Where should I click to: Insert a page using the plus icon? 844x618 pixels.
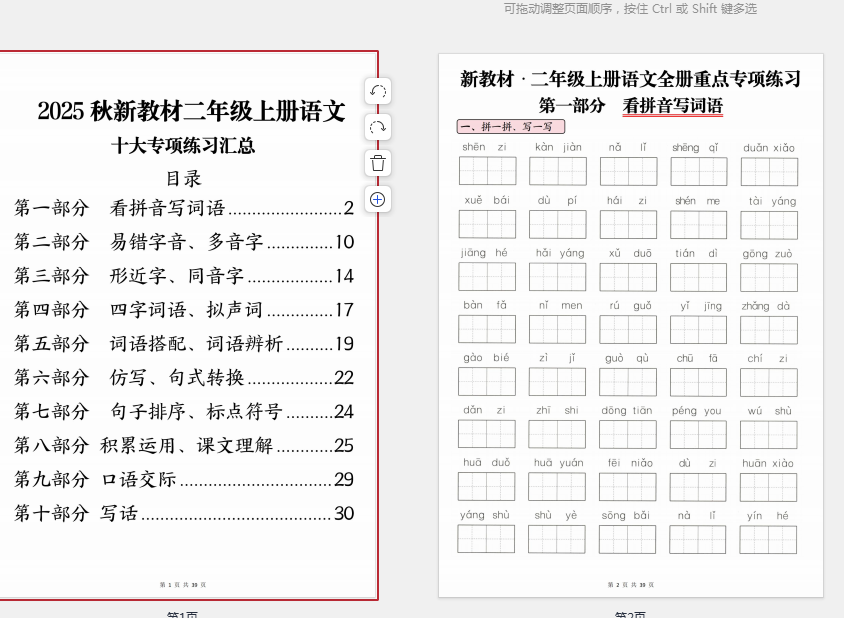[378, 199]
